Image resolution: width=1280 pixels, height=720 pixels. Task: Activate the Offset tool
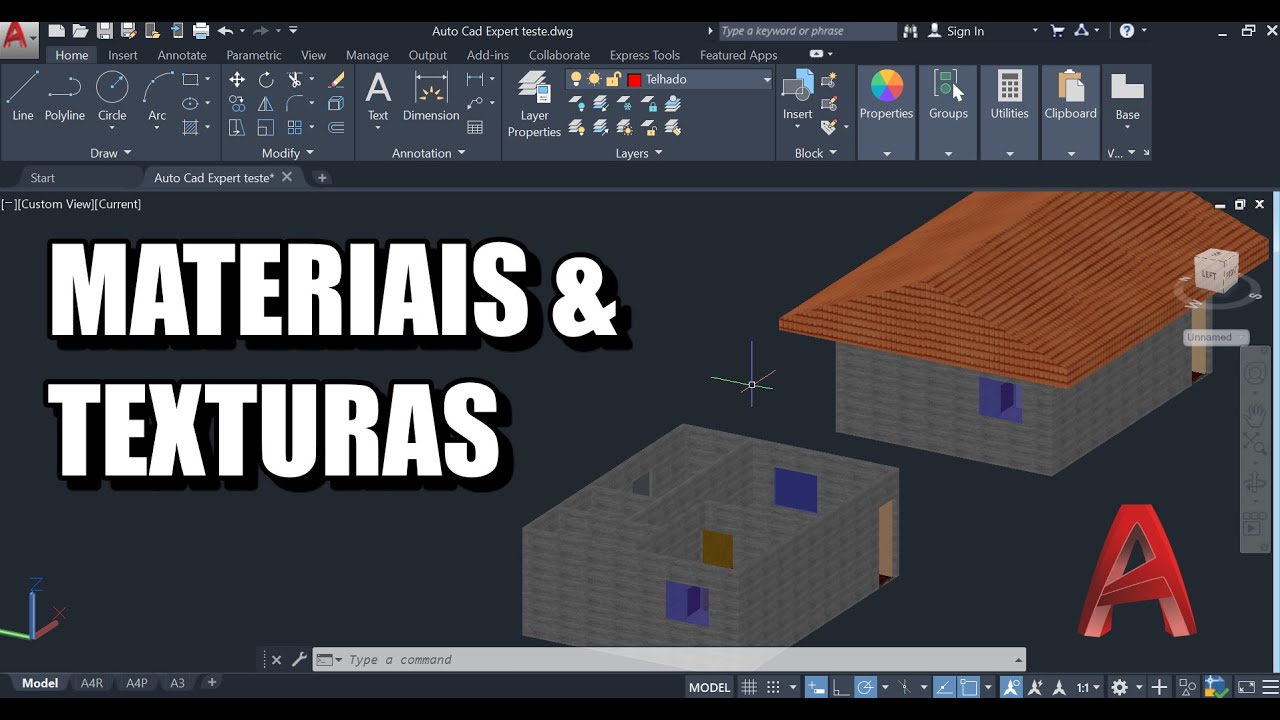337,127
